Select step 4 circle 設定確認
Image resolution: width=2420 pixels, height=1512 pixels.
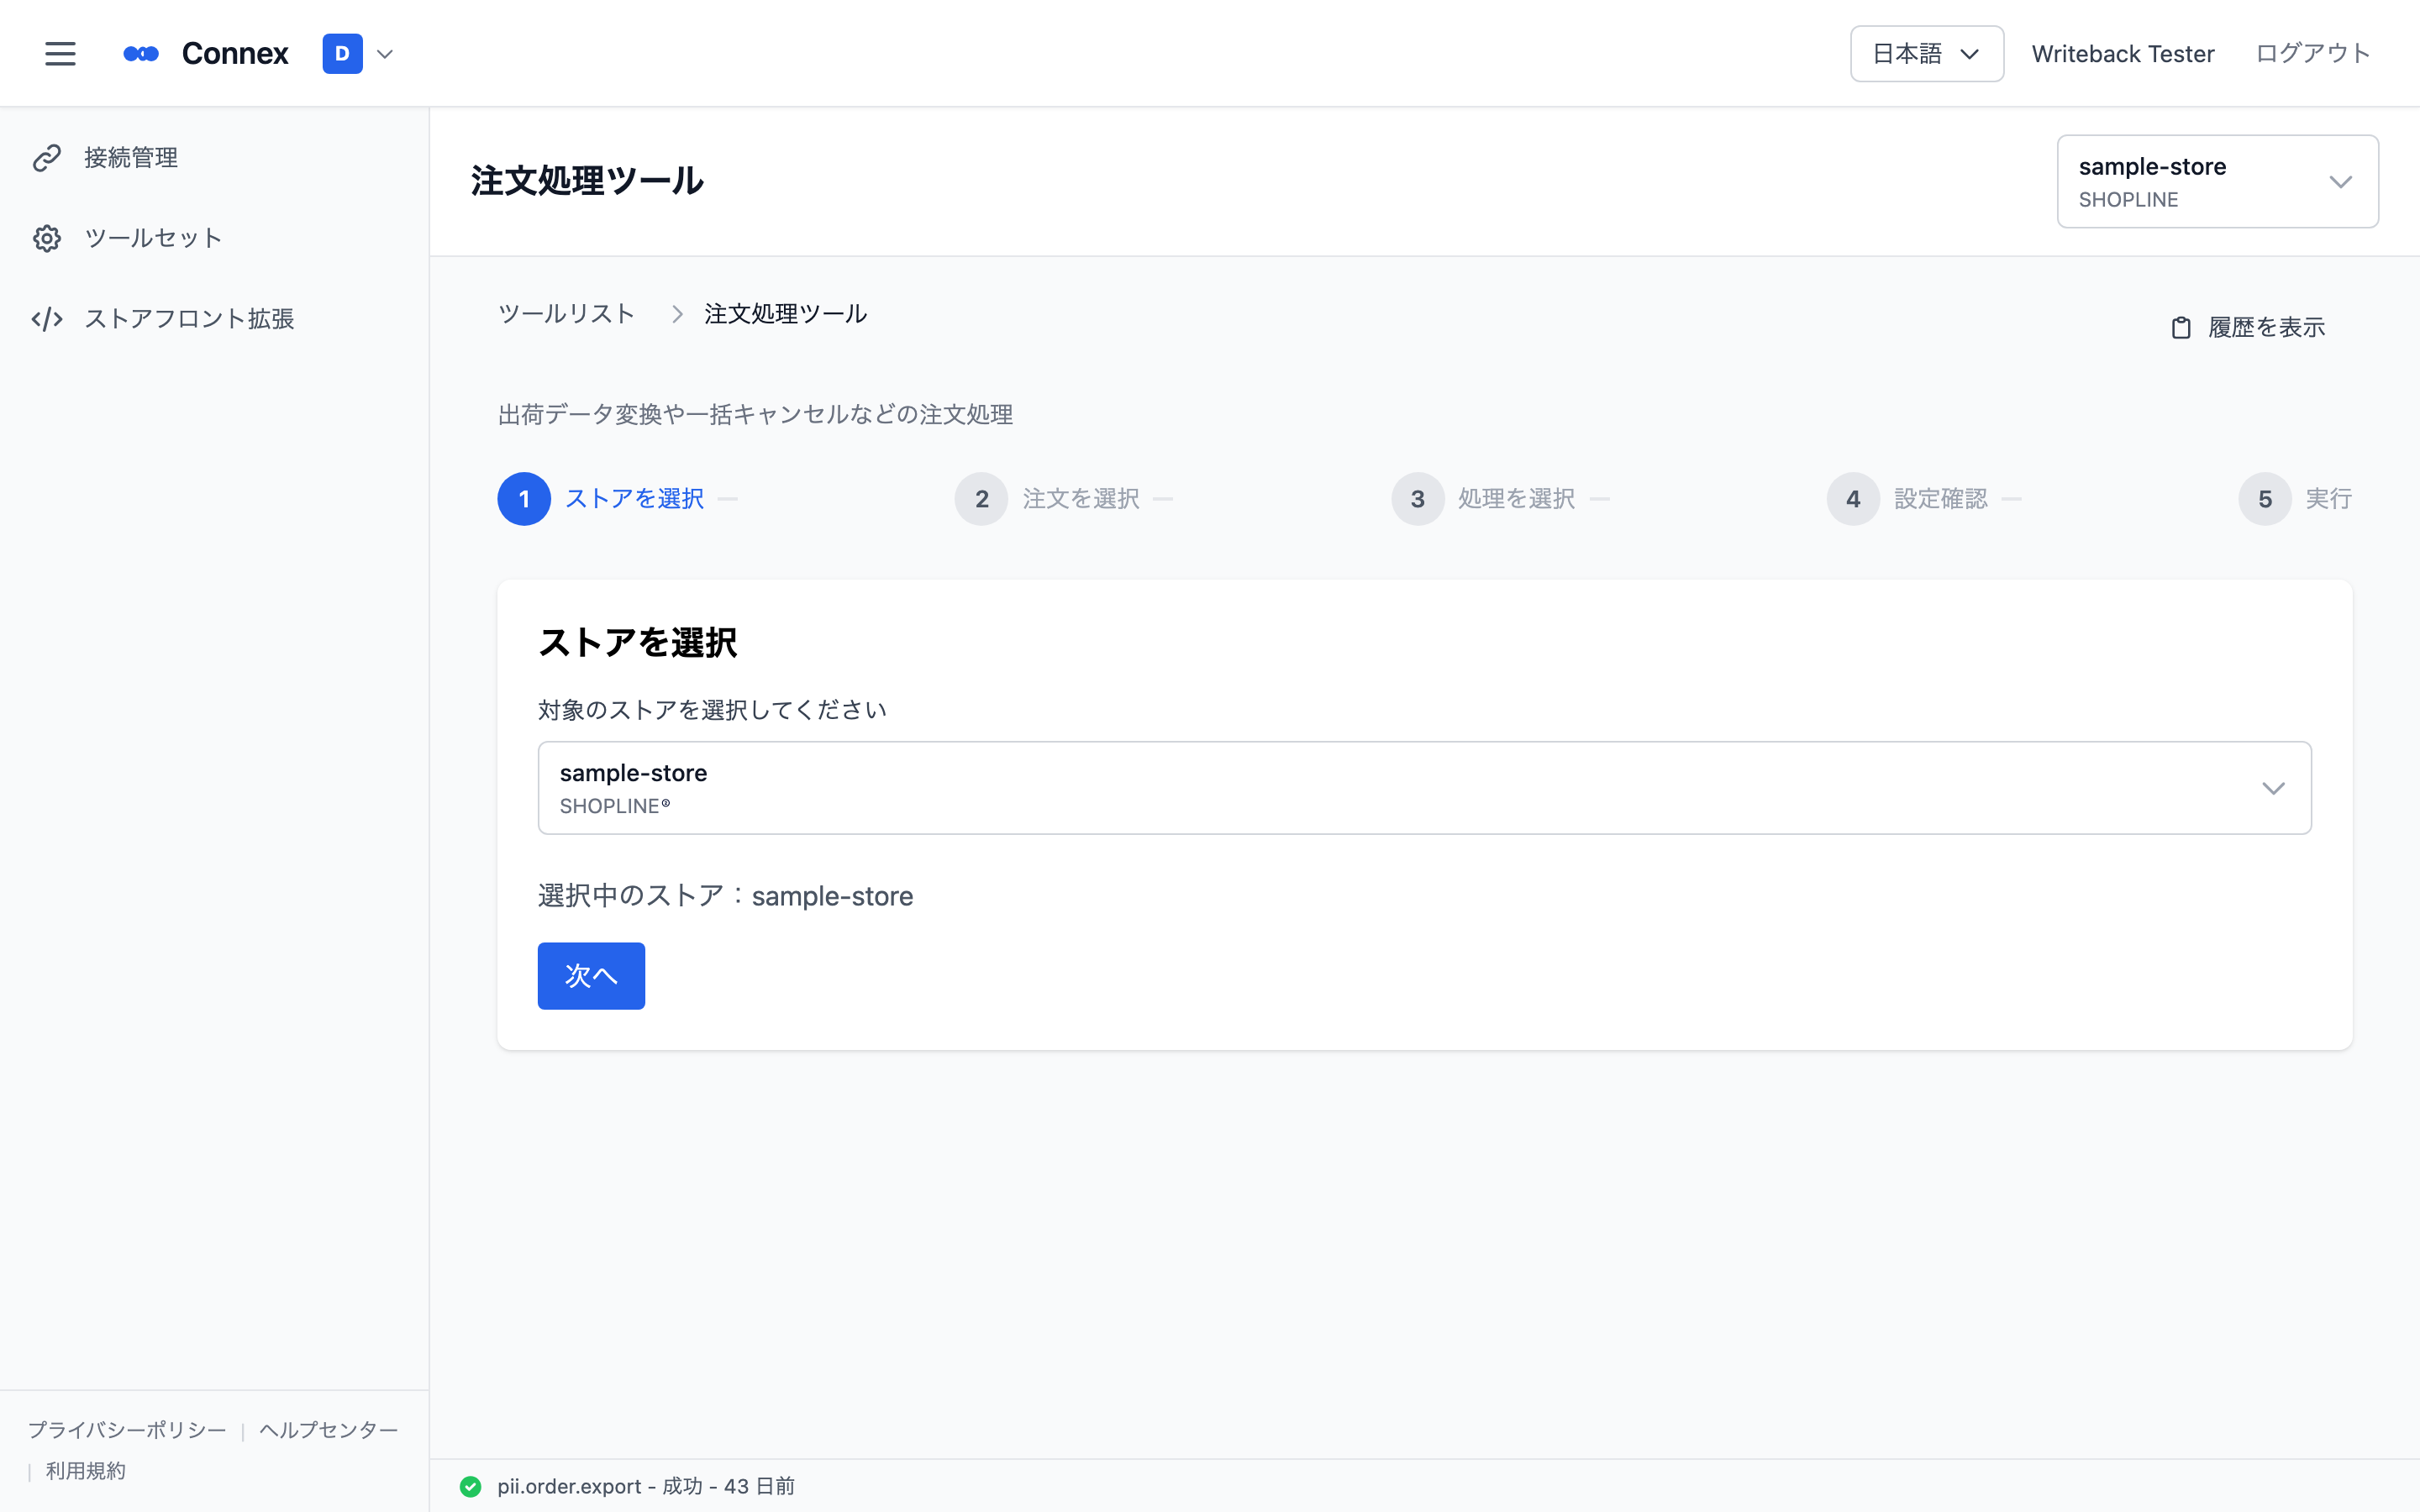1853,499
